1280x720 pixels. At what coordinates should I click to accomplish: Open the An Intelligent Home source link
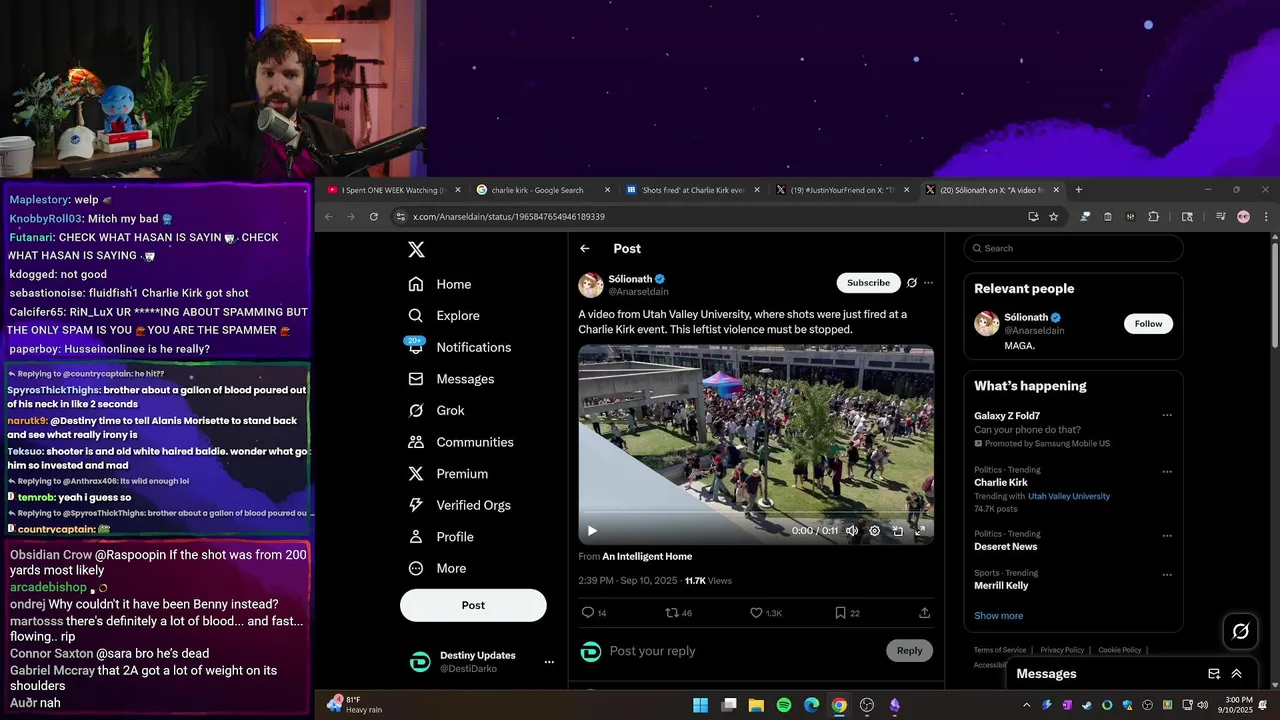pyautogui.click(x=647, y=556)
